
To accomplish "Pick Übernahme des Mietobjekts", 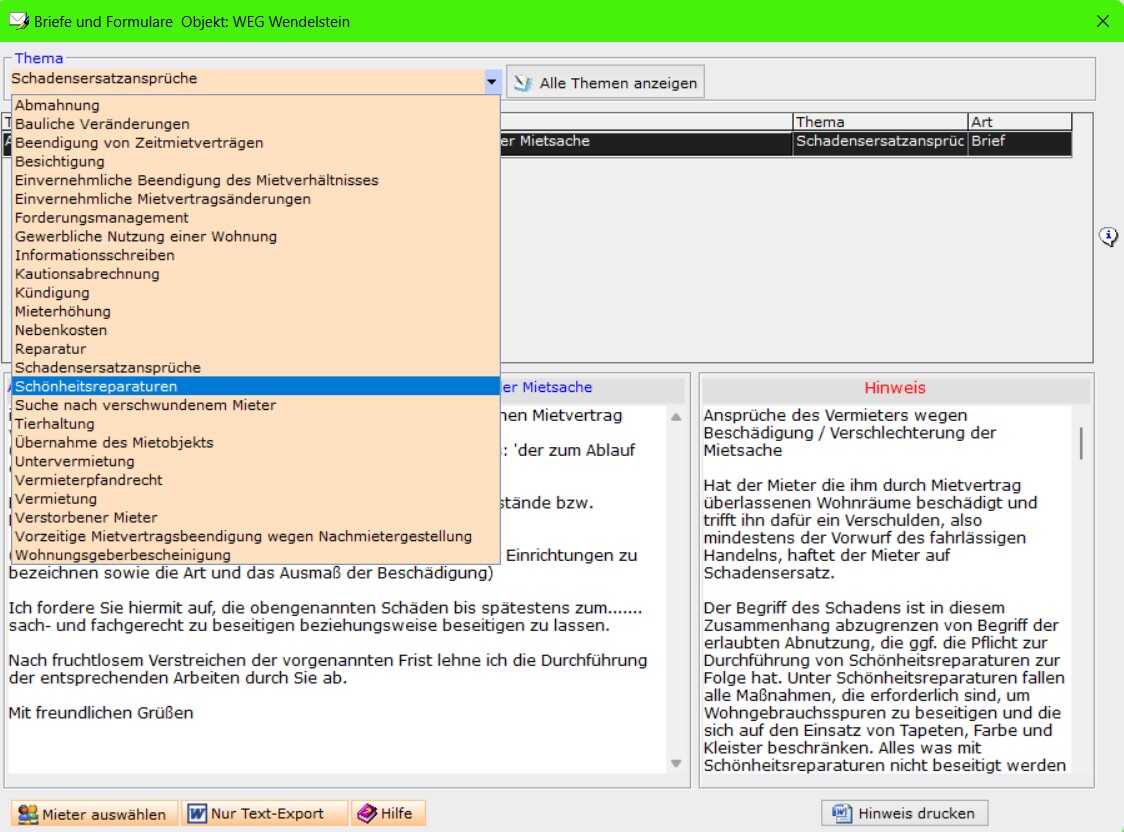I will [x=256, y=442].
